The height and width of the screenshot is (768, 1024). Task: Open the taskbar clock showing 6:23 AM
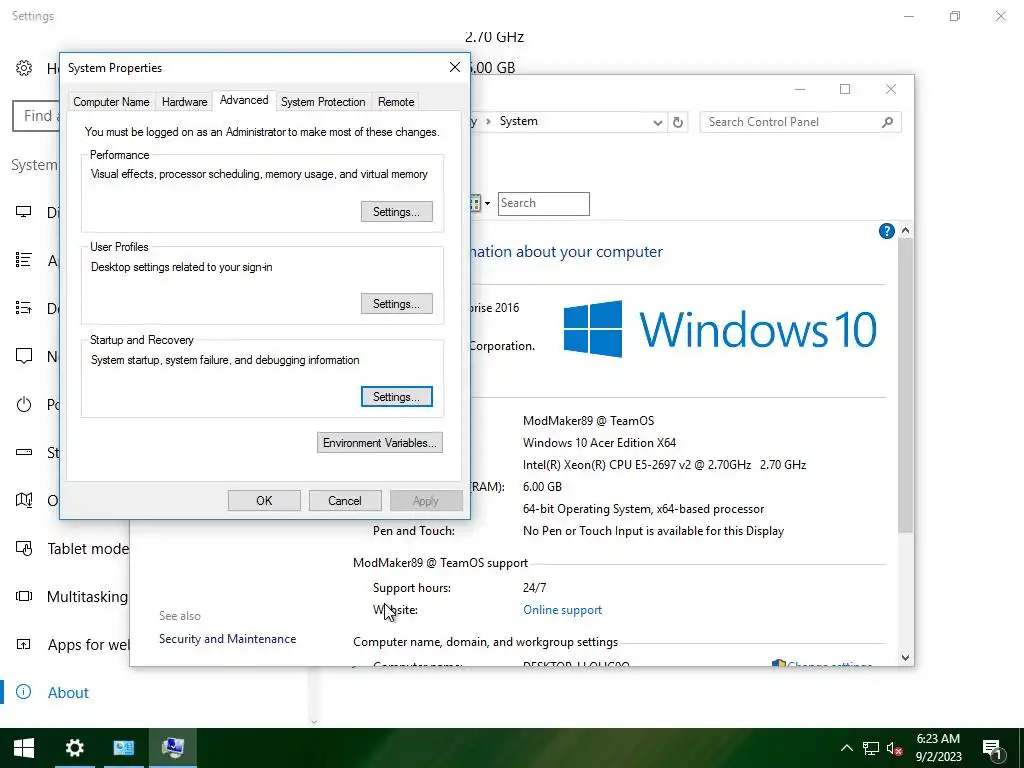938,748
